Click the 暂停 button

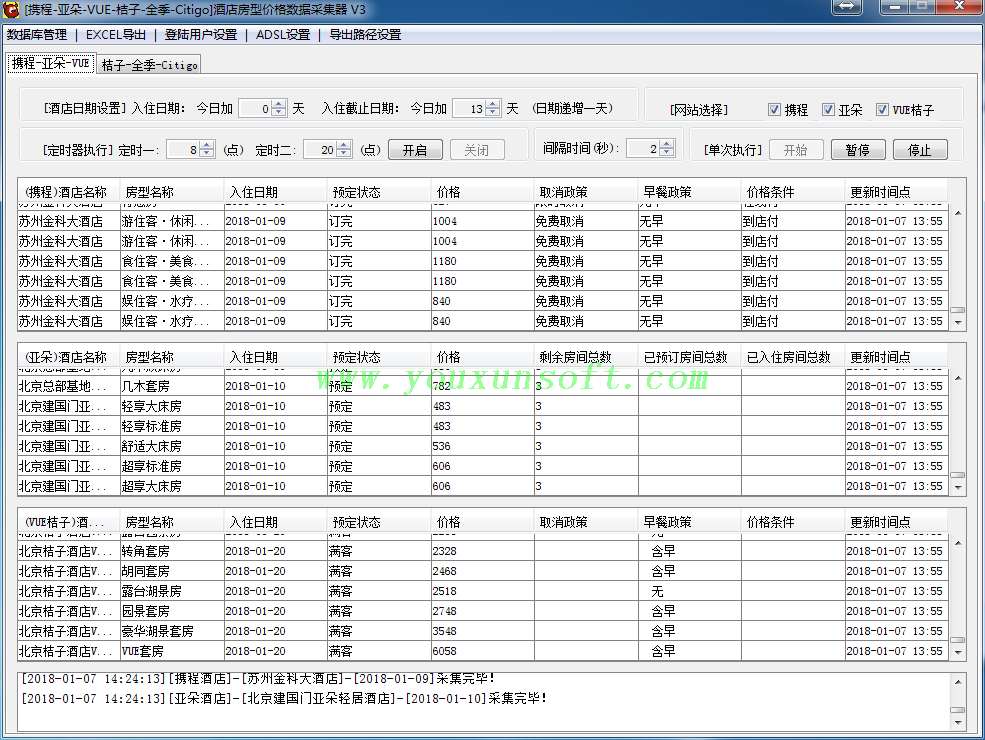(858, 150)
